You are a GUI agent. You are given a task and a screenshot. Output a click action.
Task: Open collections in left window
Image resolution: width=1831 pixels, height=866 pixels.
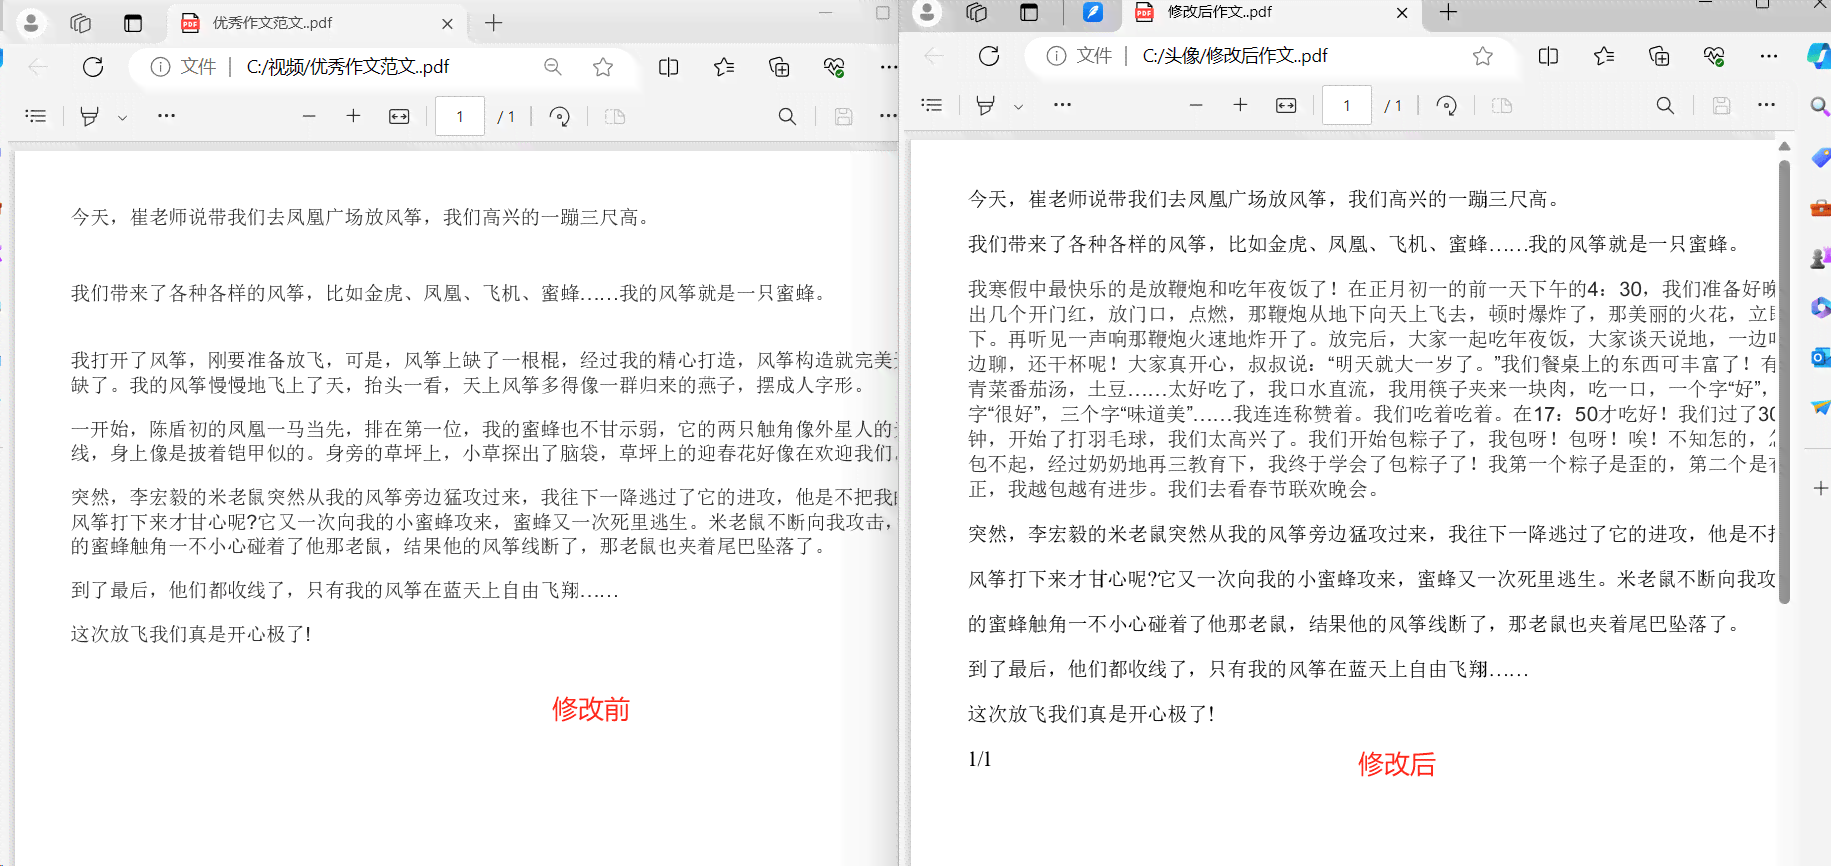click(779, 67)
